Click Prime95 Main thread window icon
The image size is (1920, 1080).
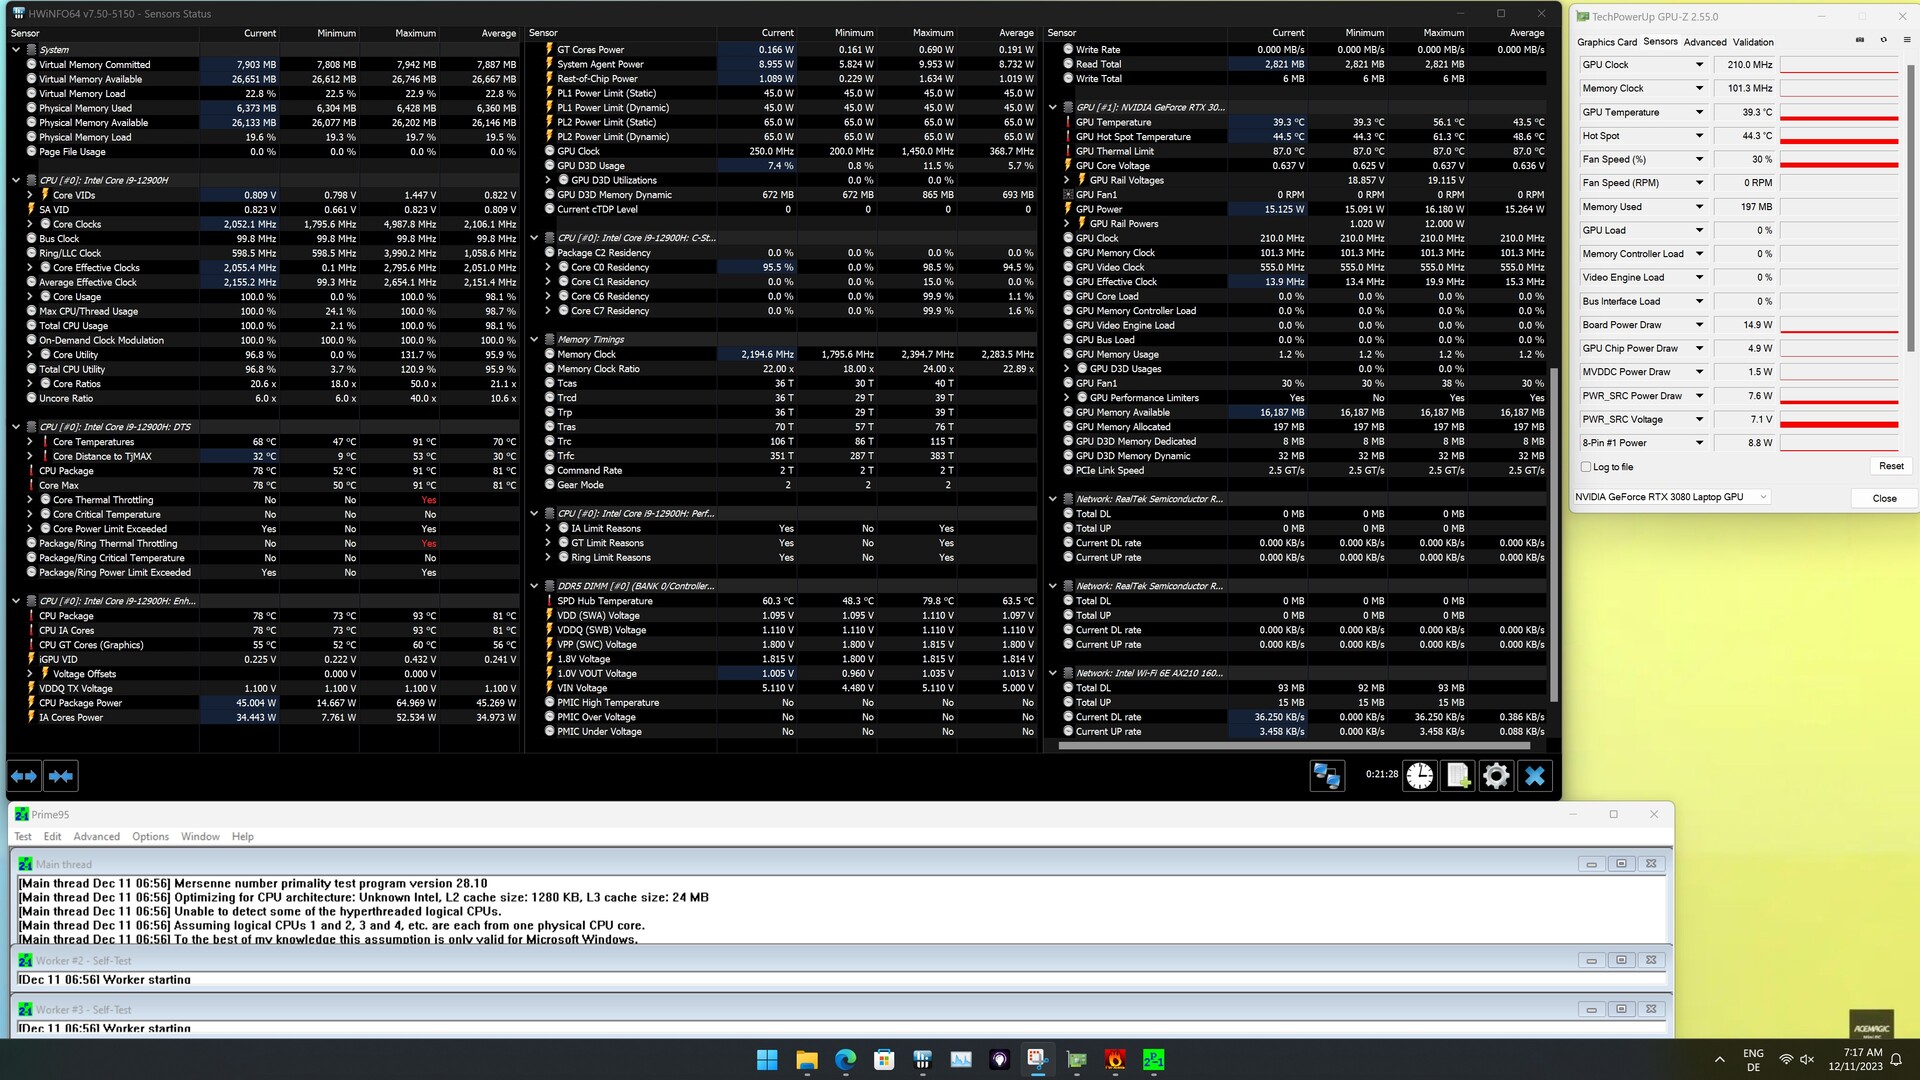point(25,864)
